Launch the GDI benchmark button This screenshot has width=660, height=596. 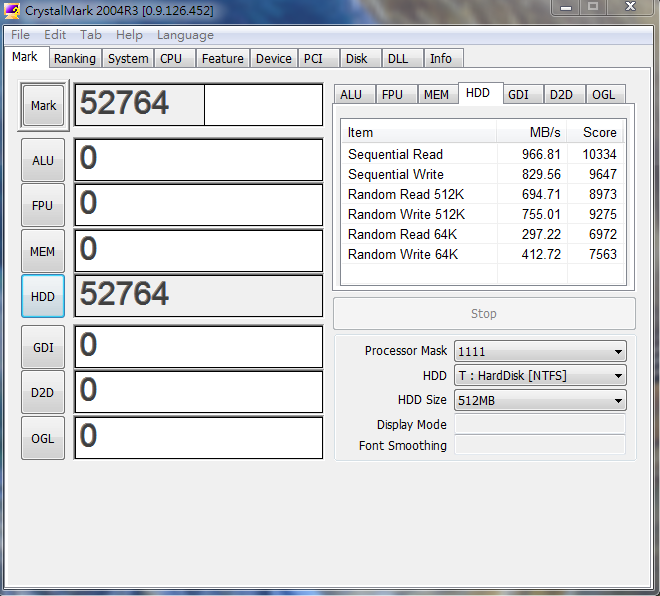point(43,347)
